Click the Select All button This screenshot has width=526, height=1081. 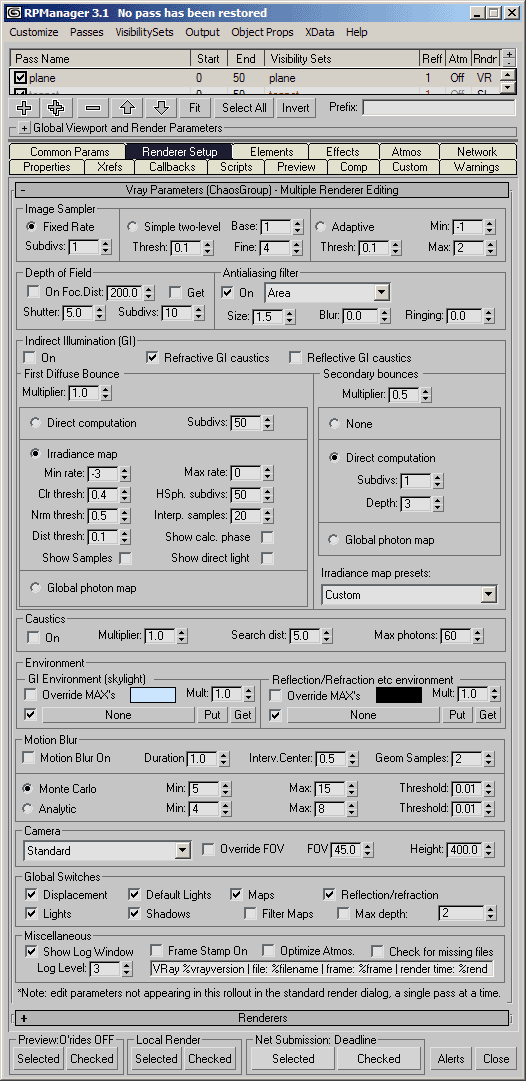tap(244, 108)
